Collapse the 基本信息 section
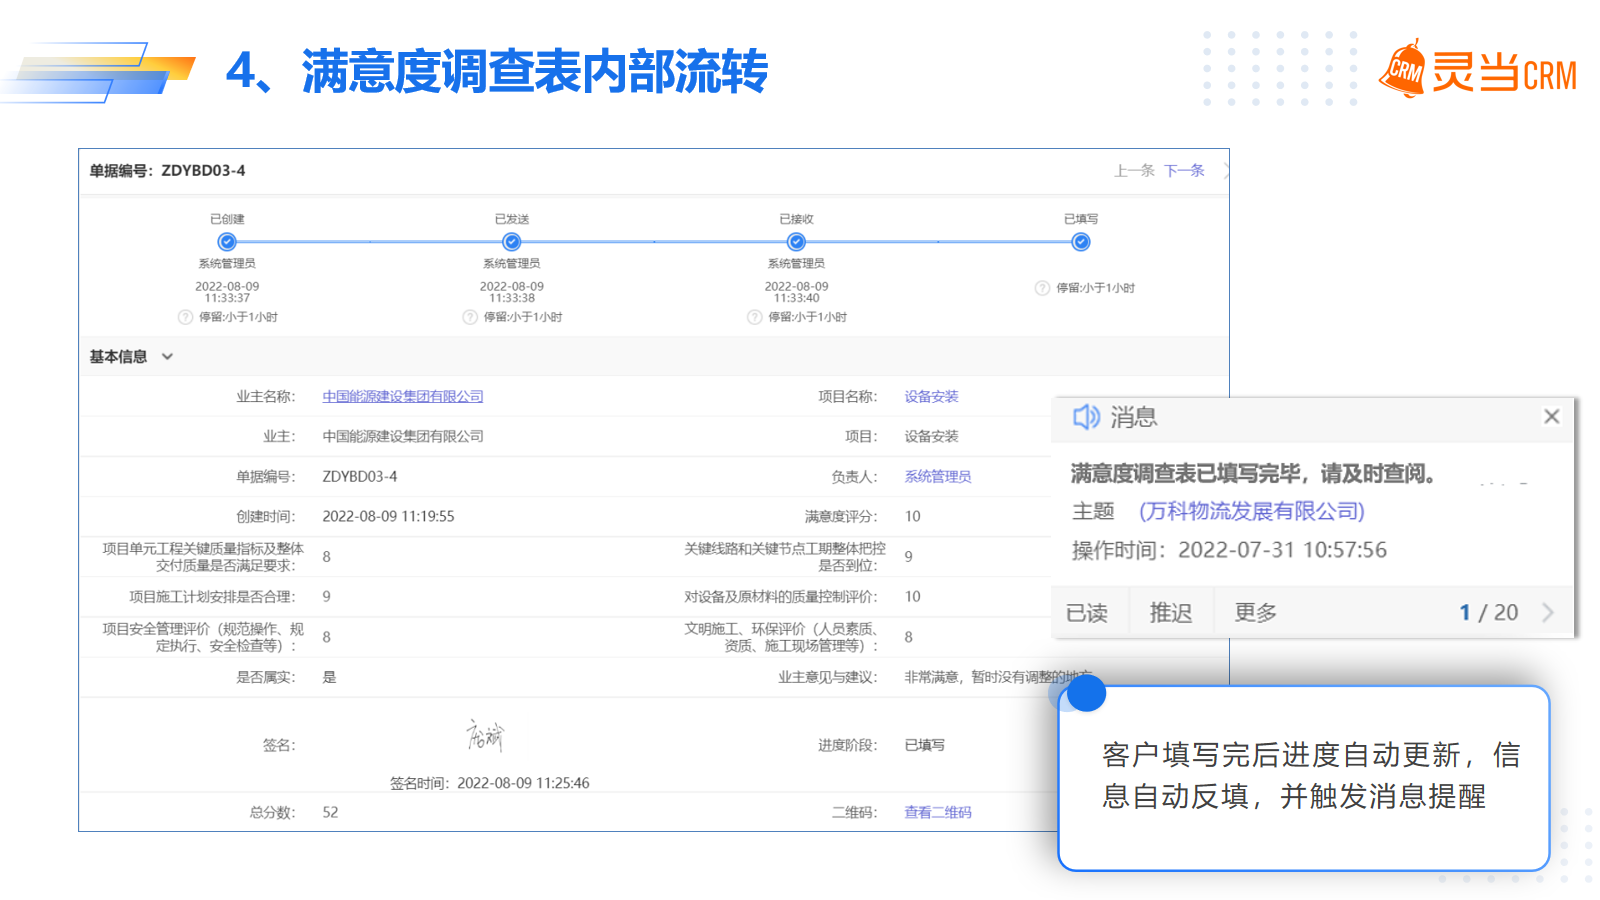This screenshot has height=900, width=1600. [x=167, y=357]
